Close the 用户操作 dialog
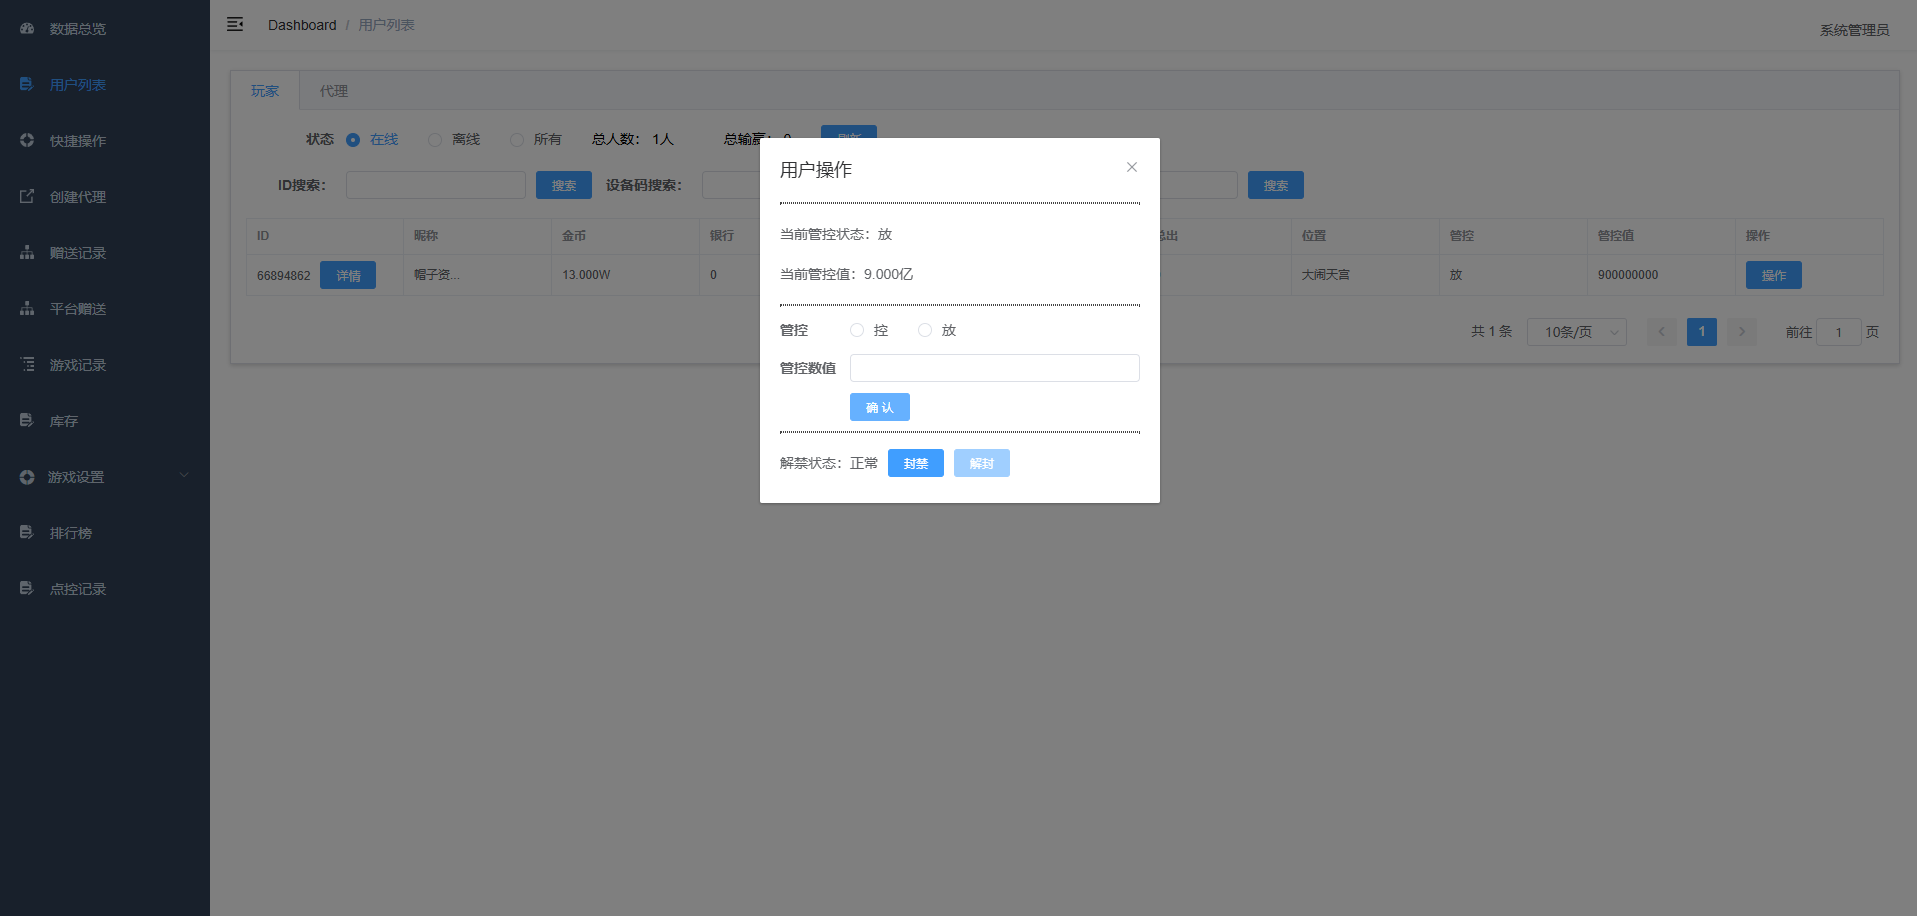This screenshot has height=916, width=1917. coord(1131,167)
